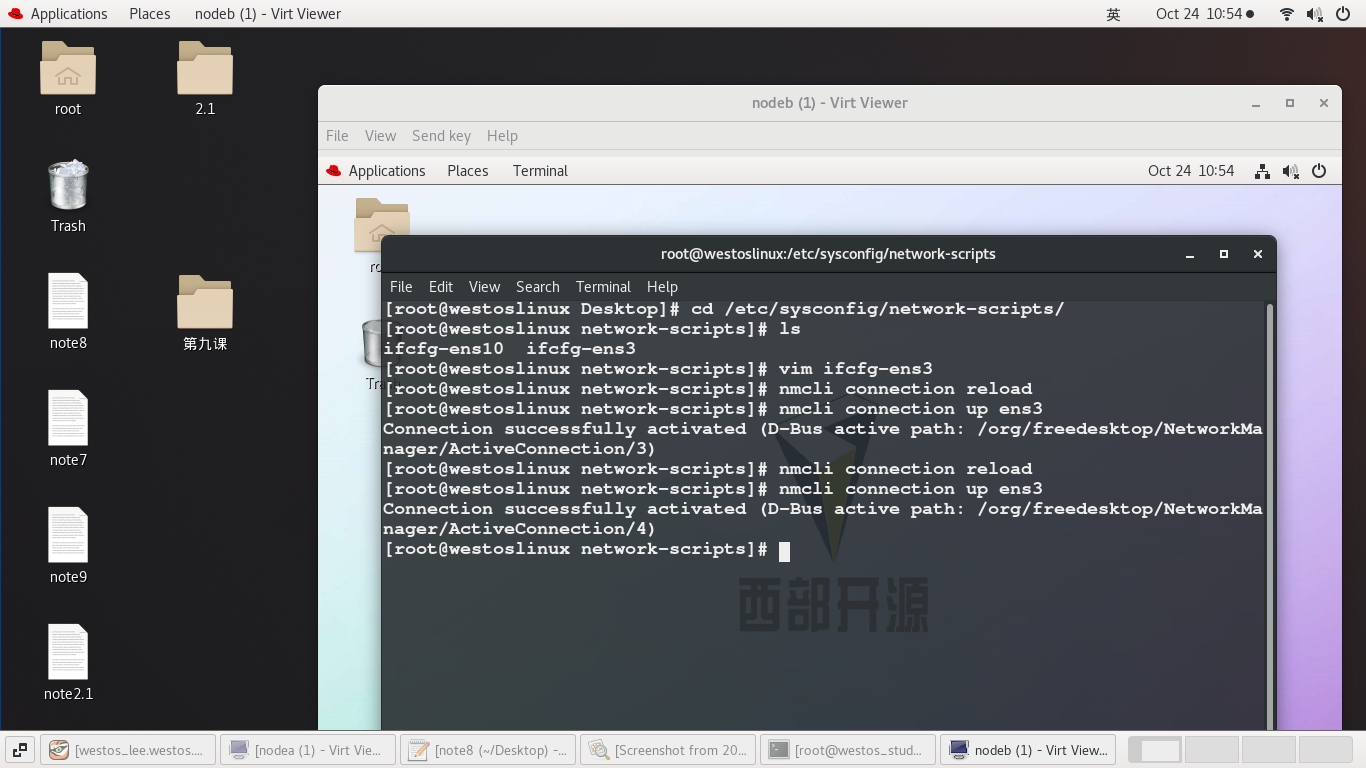Click the speaker icon in the top bar
The image size is (1366, 768).
(1313, 14)
